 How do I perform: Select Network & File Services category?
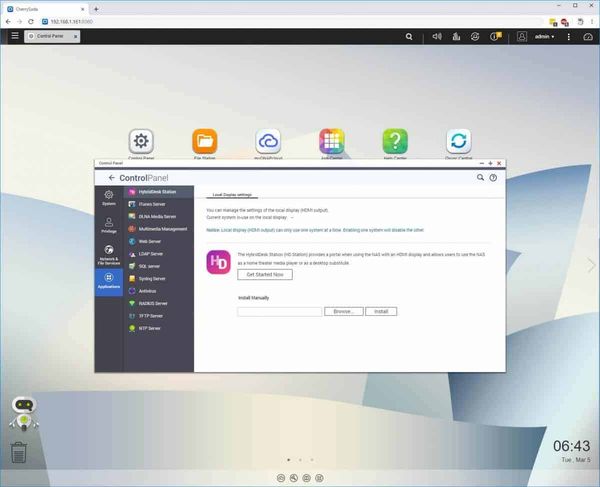pos(109,255)
